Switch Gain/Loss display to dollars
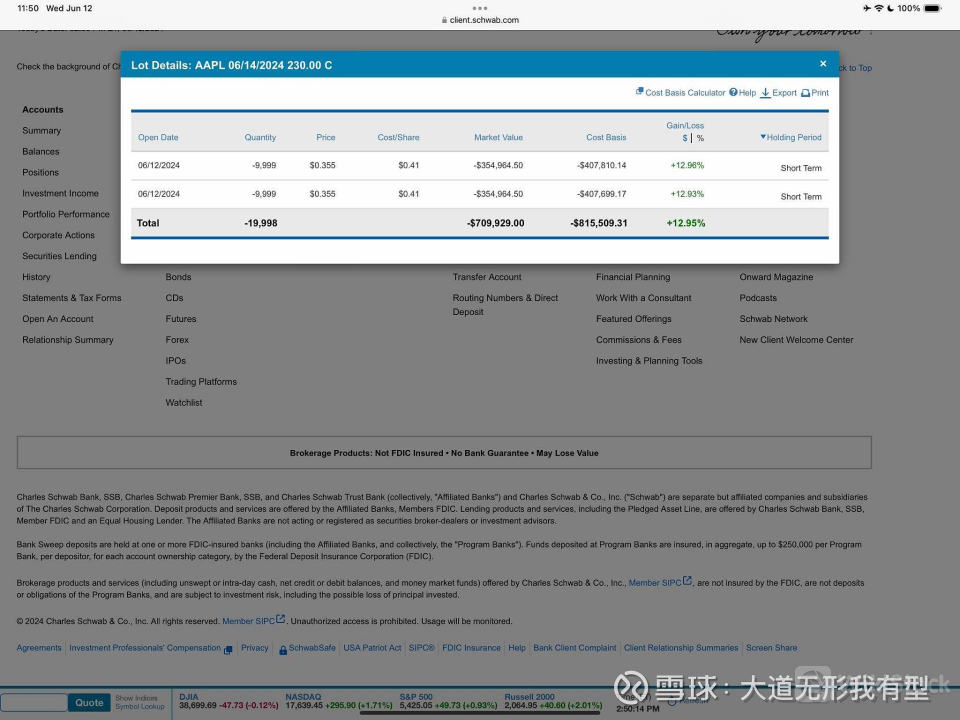This screenshot has width=960, height=720. pyautogui.click(x=685, y=139)
